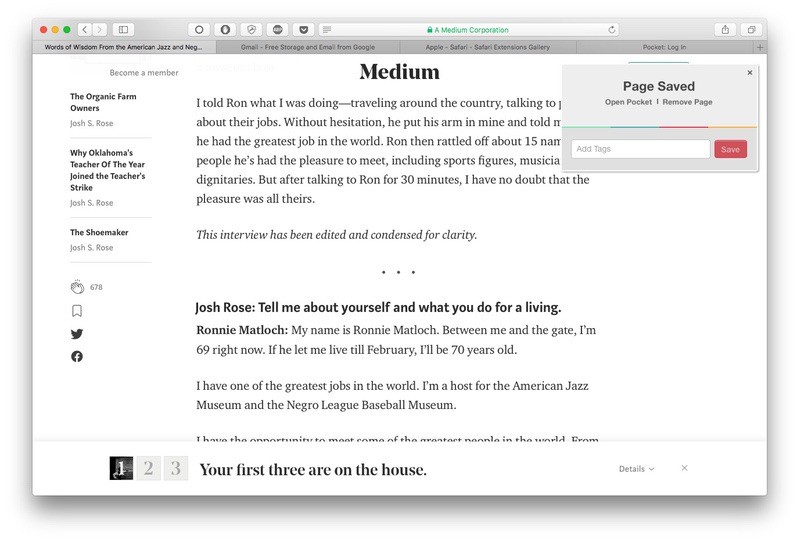
Task: Clap for the article icon
Action: coord(77,287)
